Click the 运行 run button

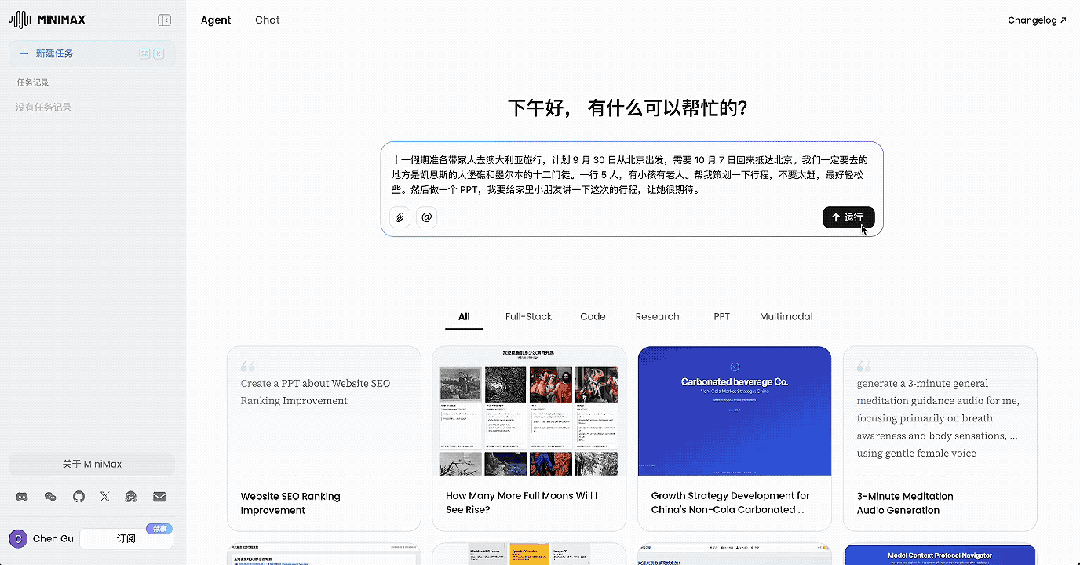849,217
